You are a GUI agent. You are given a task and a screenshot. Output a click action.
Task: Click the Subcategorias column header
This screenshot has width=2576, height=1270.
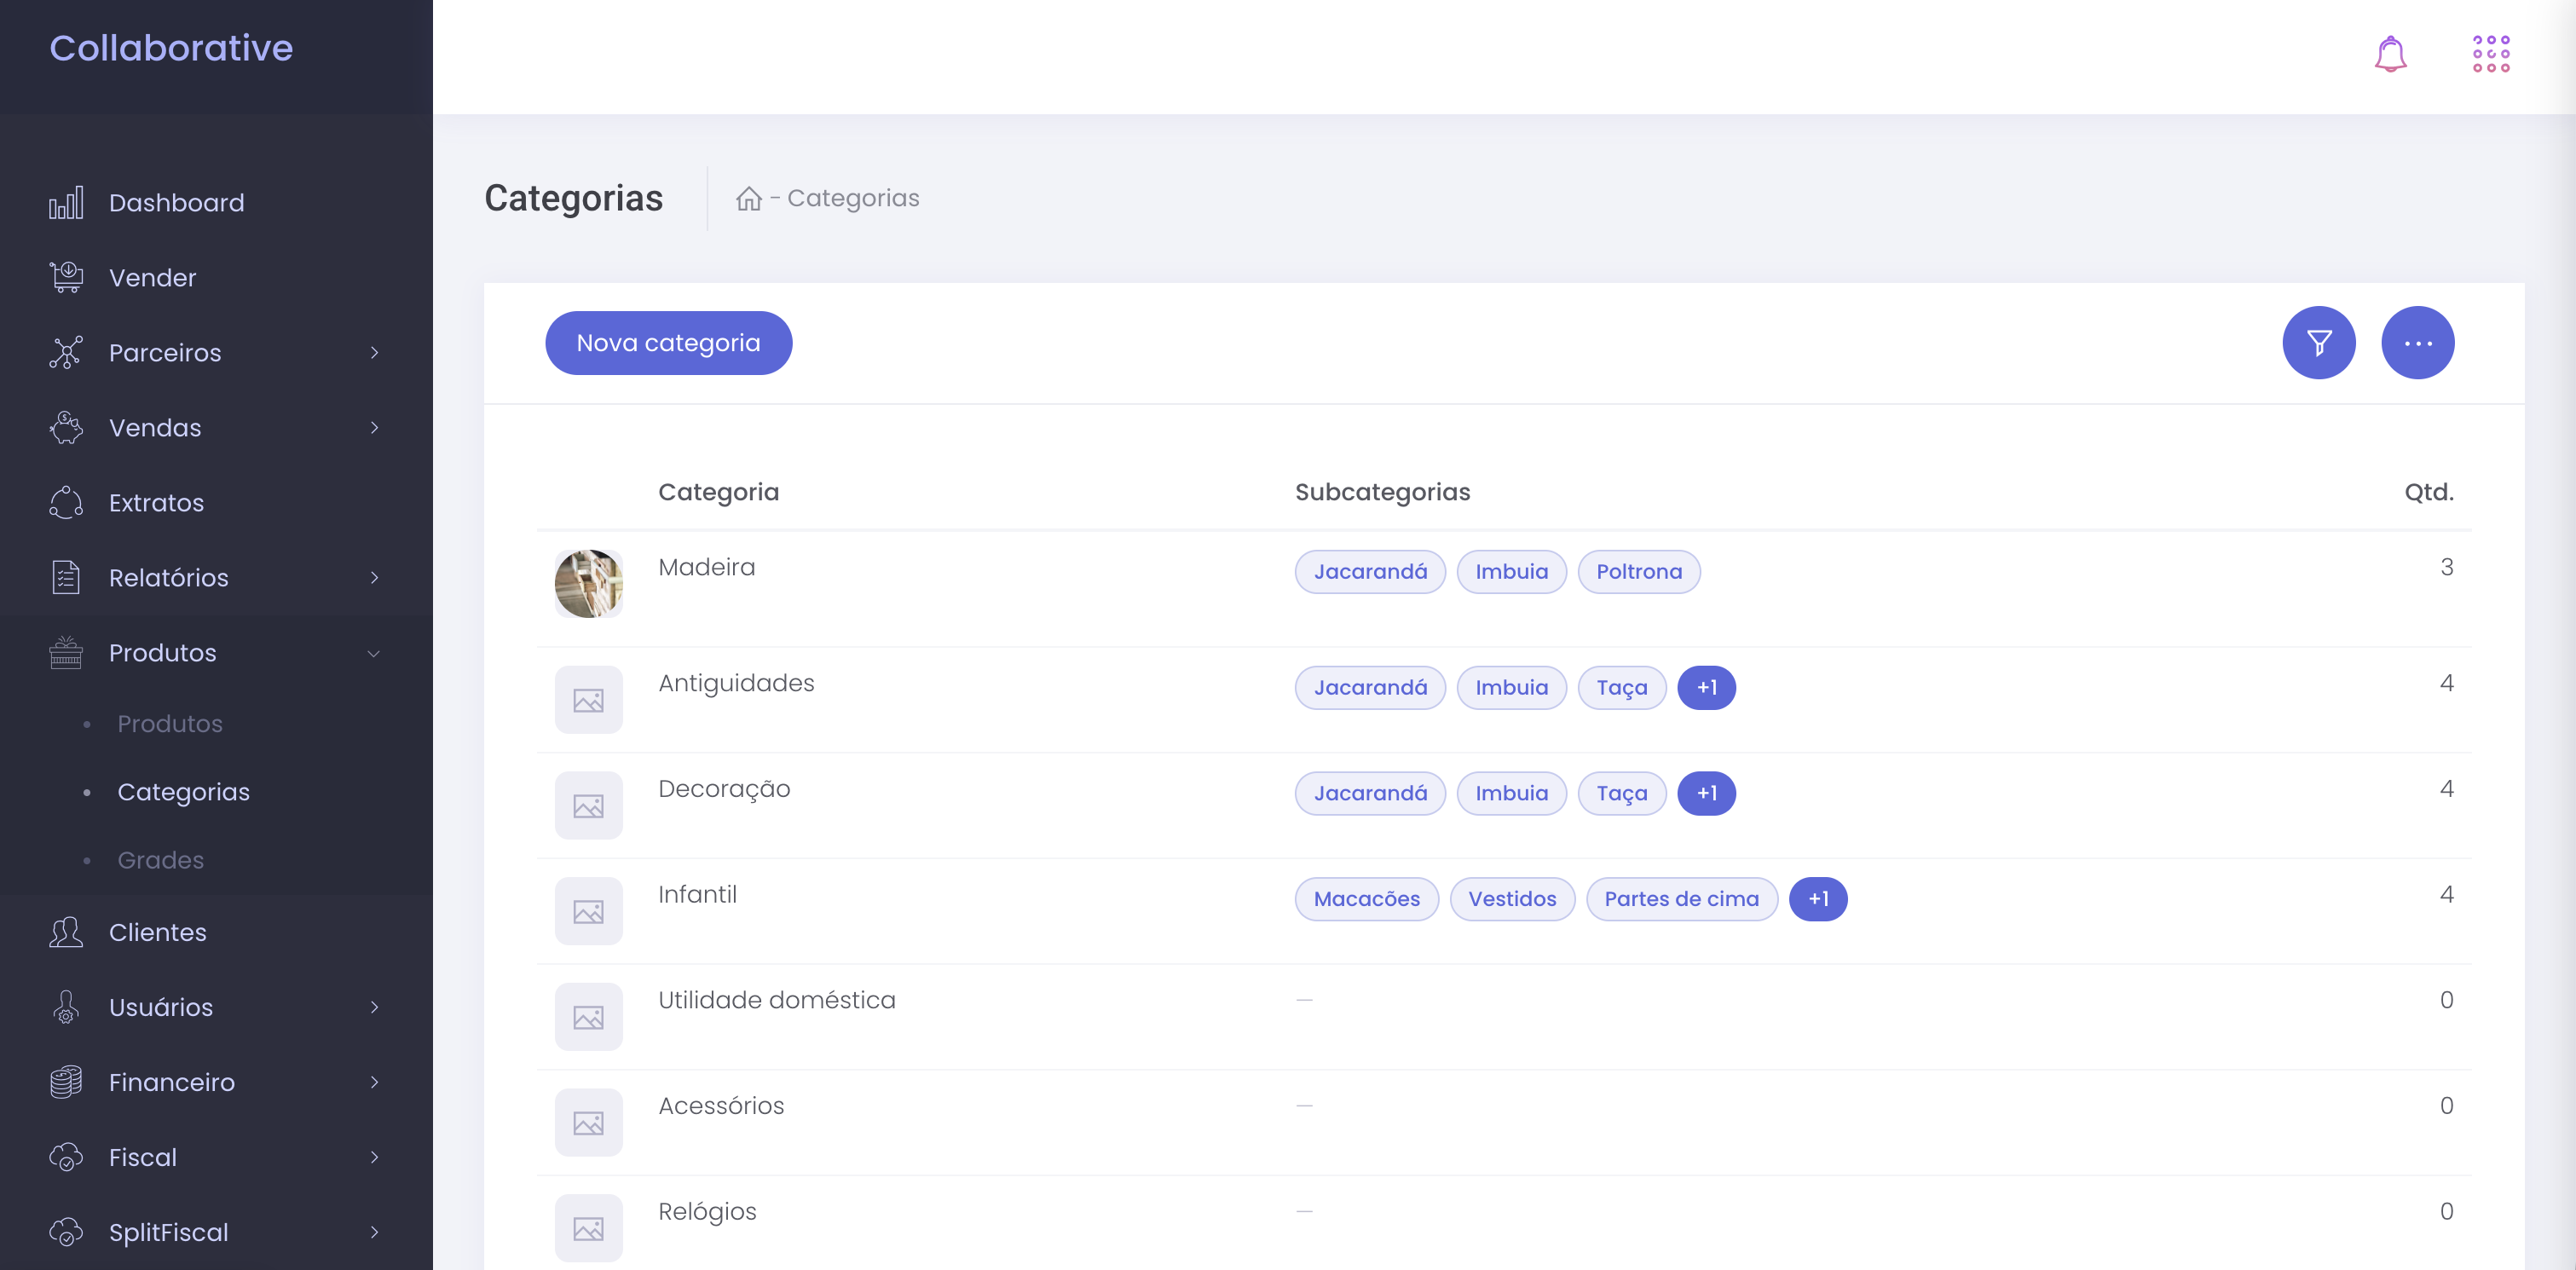tap(1383, 492)
